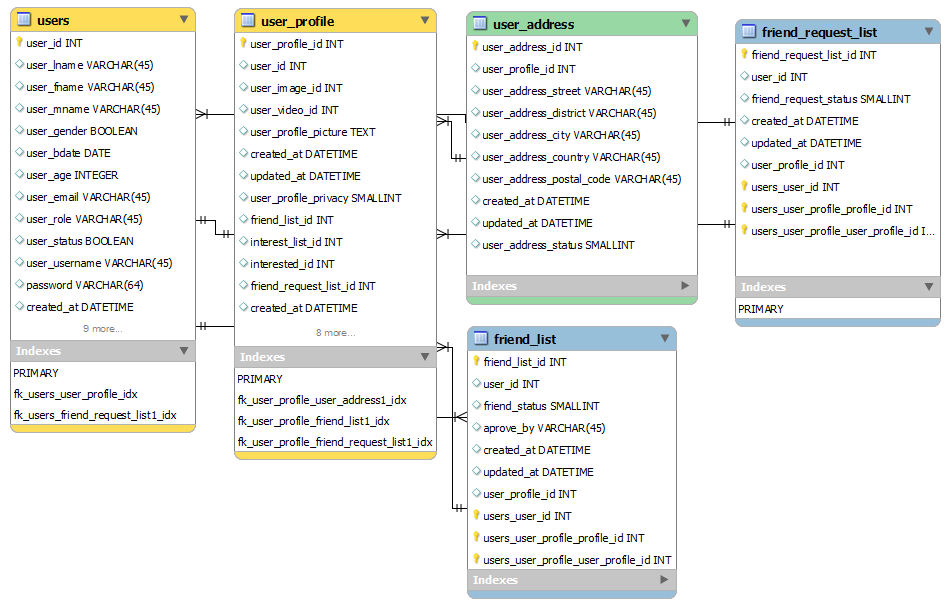Viewport: 950px width, 611px height.
Task: Click diamond icon beside user_email VARCHAR(45)
Action: coord(19,196)
